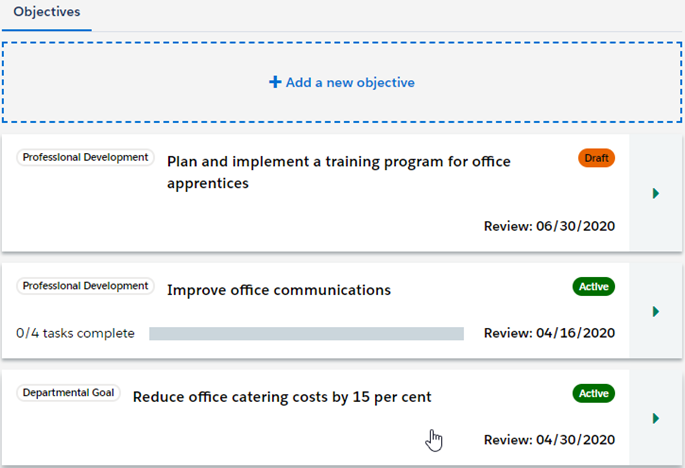Open the Reduce office catering costs title
685x468 pixels.
[282, 397]
